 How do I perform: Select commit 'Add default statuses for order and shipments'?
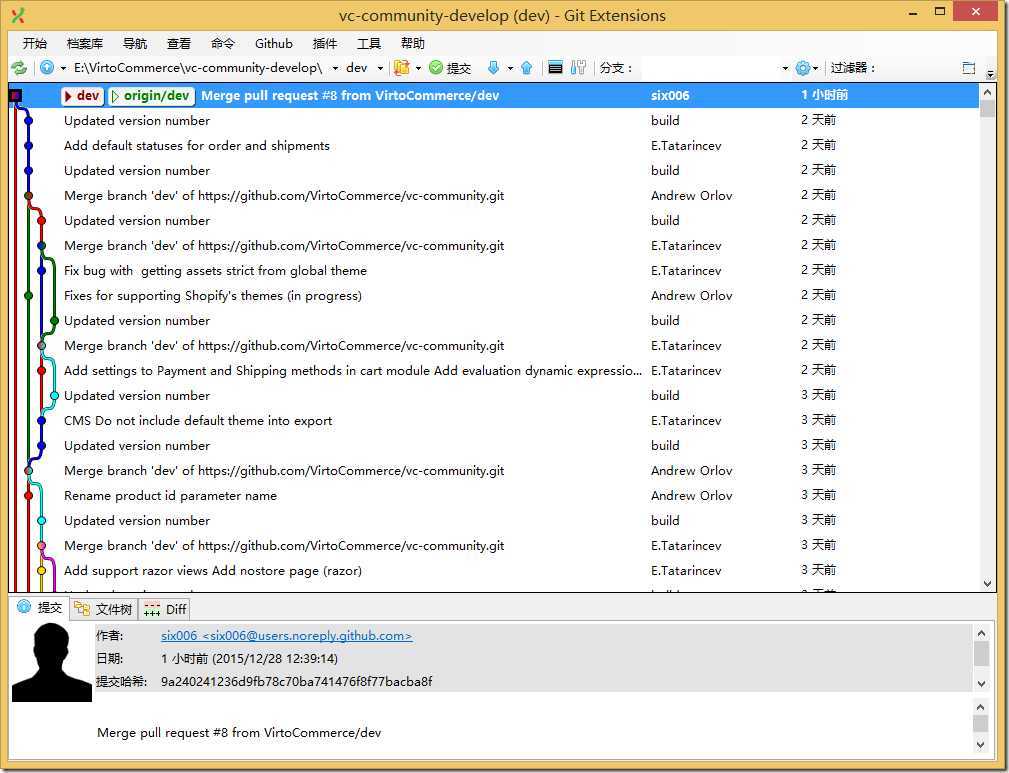495,145
